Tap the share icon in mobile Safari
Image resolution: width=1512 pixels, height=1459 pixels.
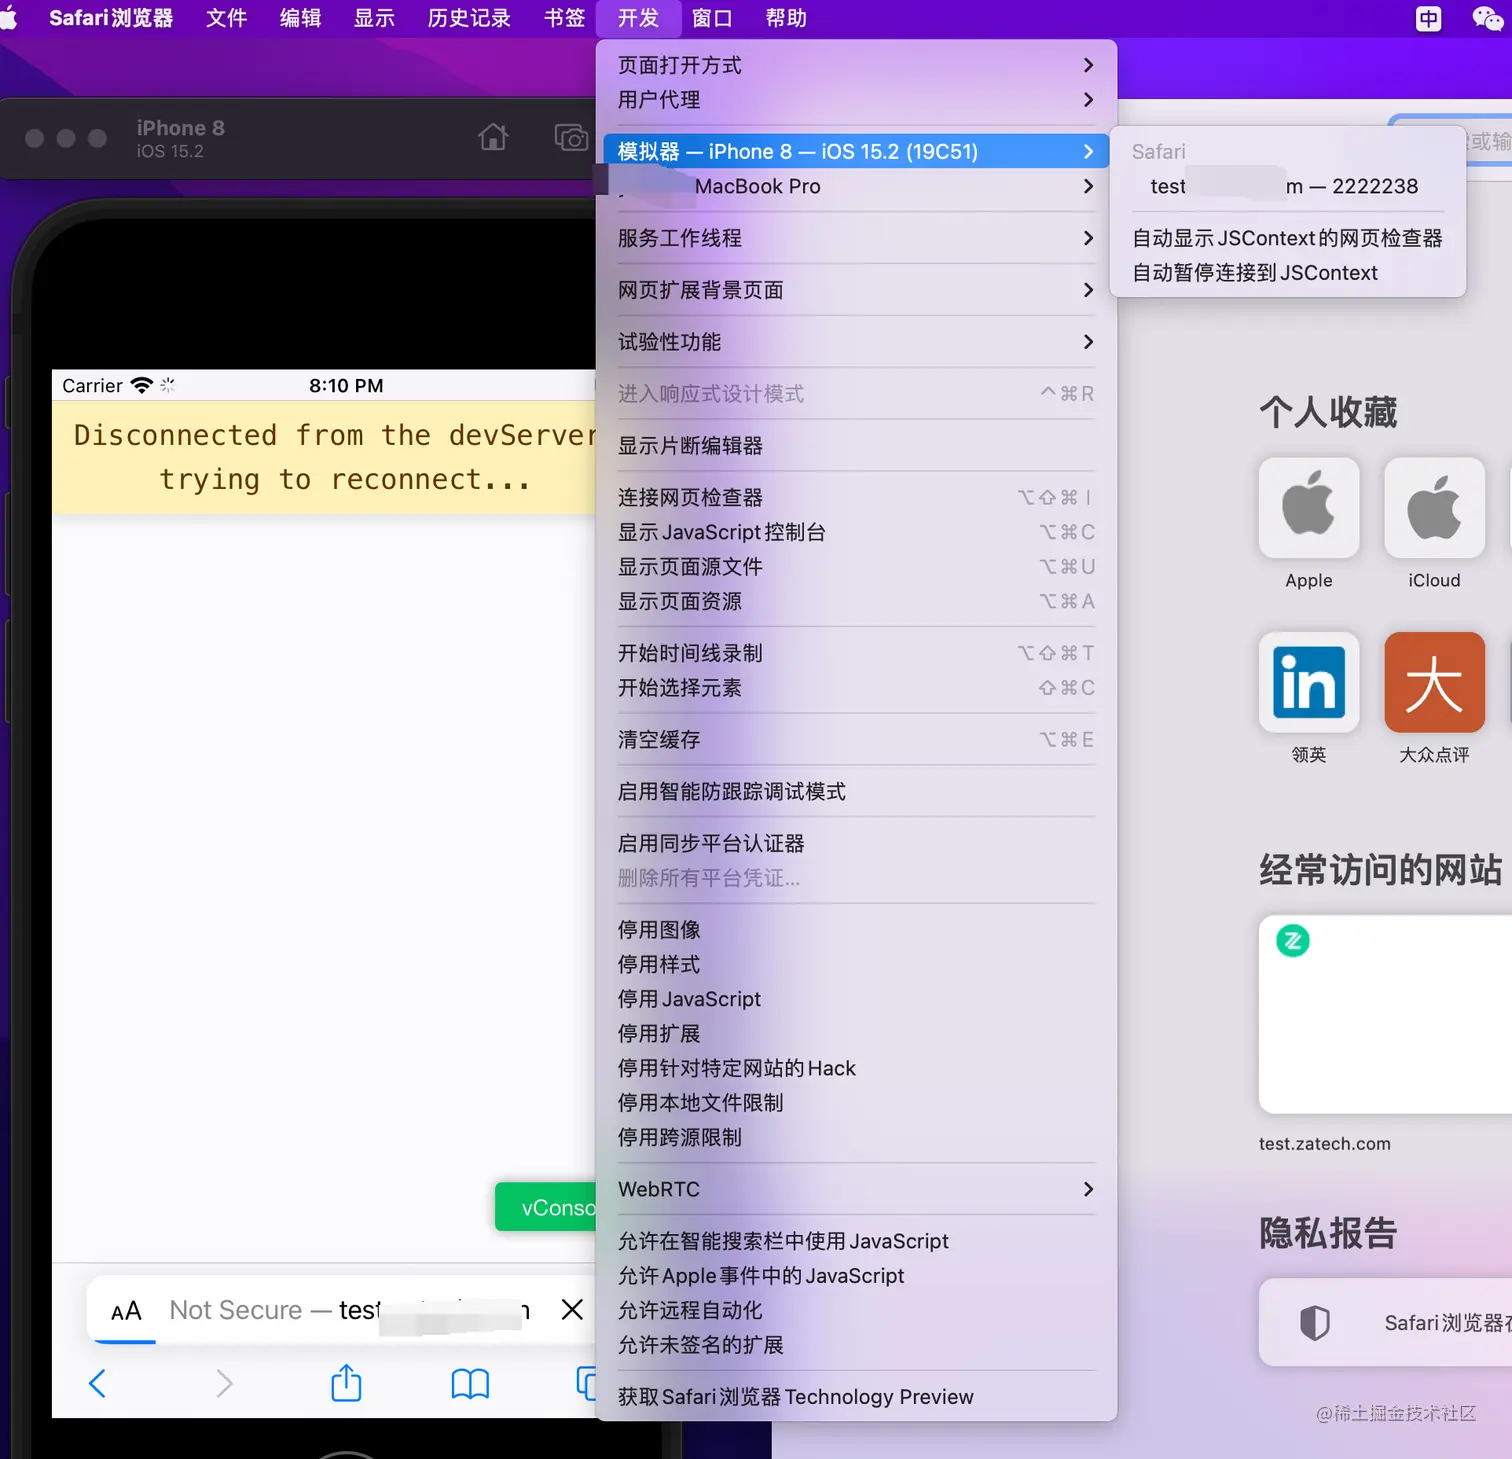346,1382
